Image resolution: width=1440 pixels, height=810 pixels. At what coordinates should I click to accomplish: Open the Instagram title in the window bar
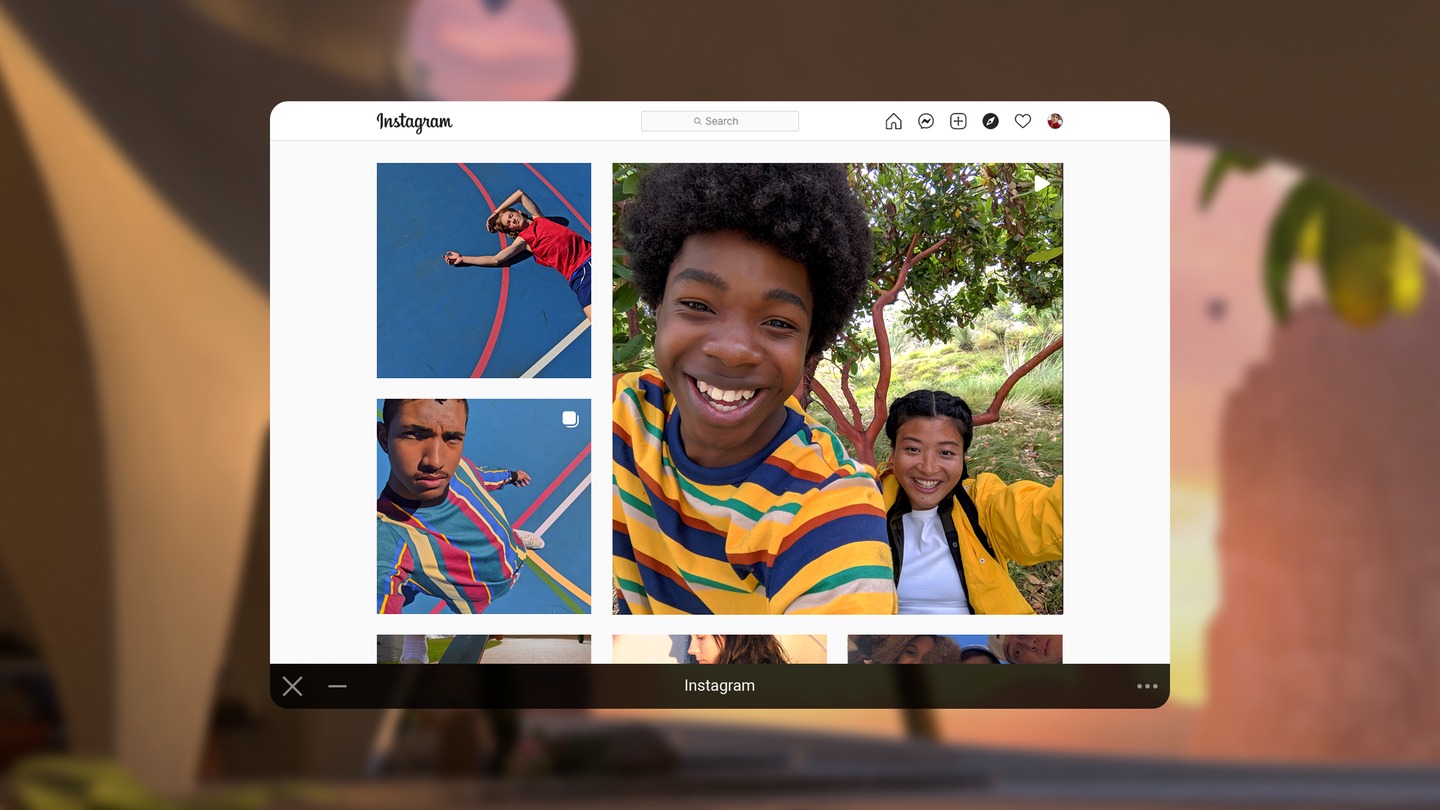click(719, 686)
